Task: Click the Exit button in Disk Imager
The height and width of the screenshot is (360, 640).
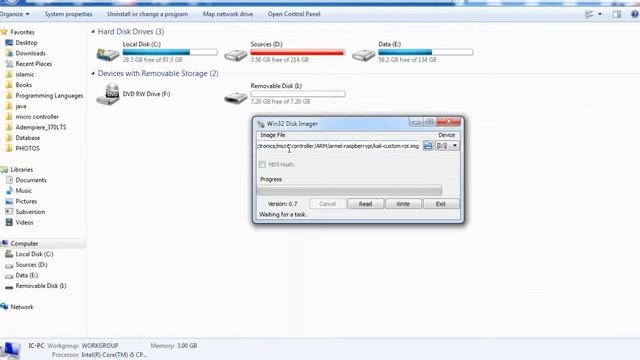Action: tap(441, 204)
